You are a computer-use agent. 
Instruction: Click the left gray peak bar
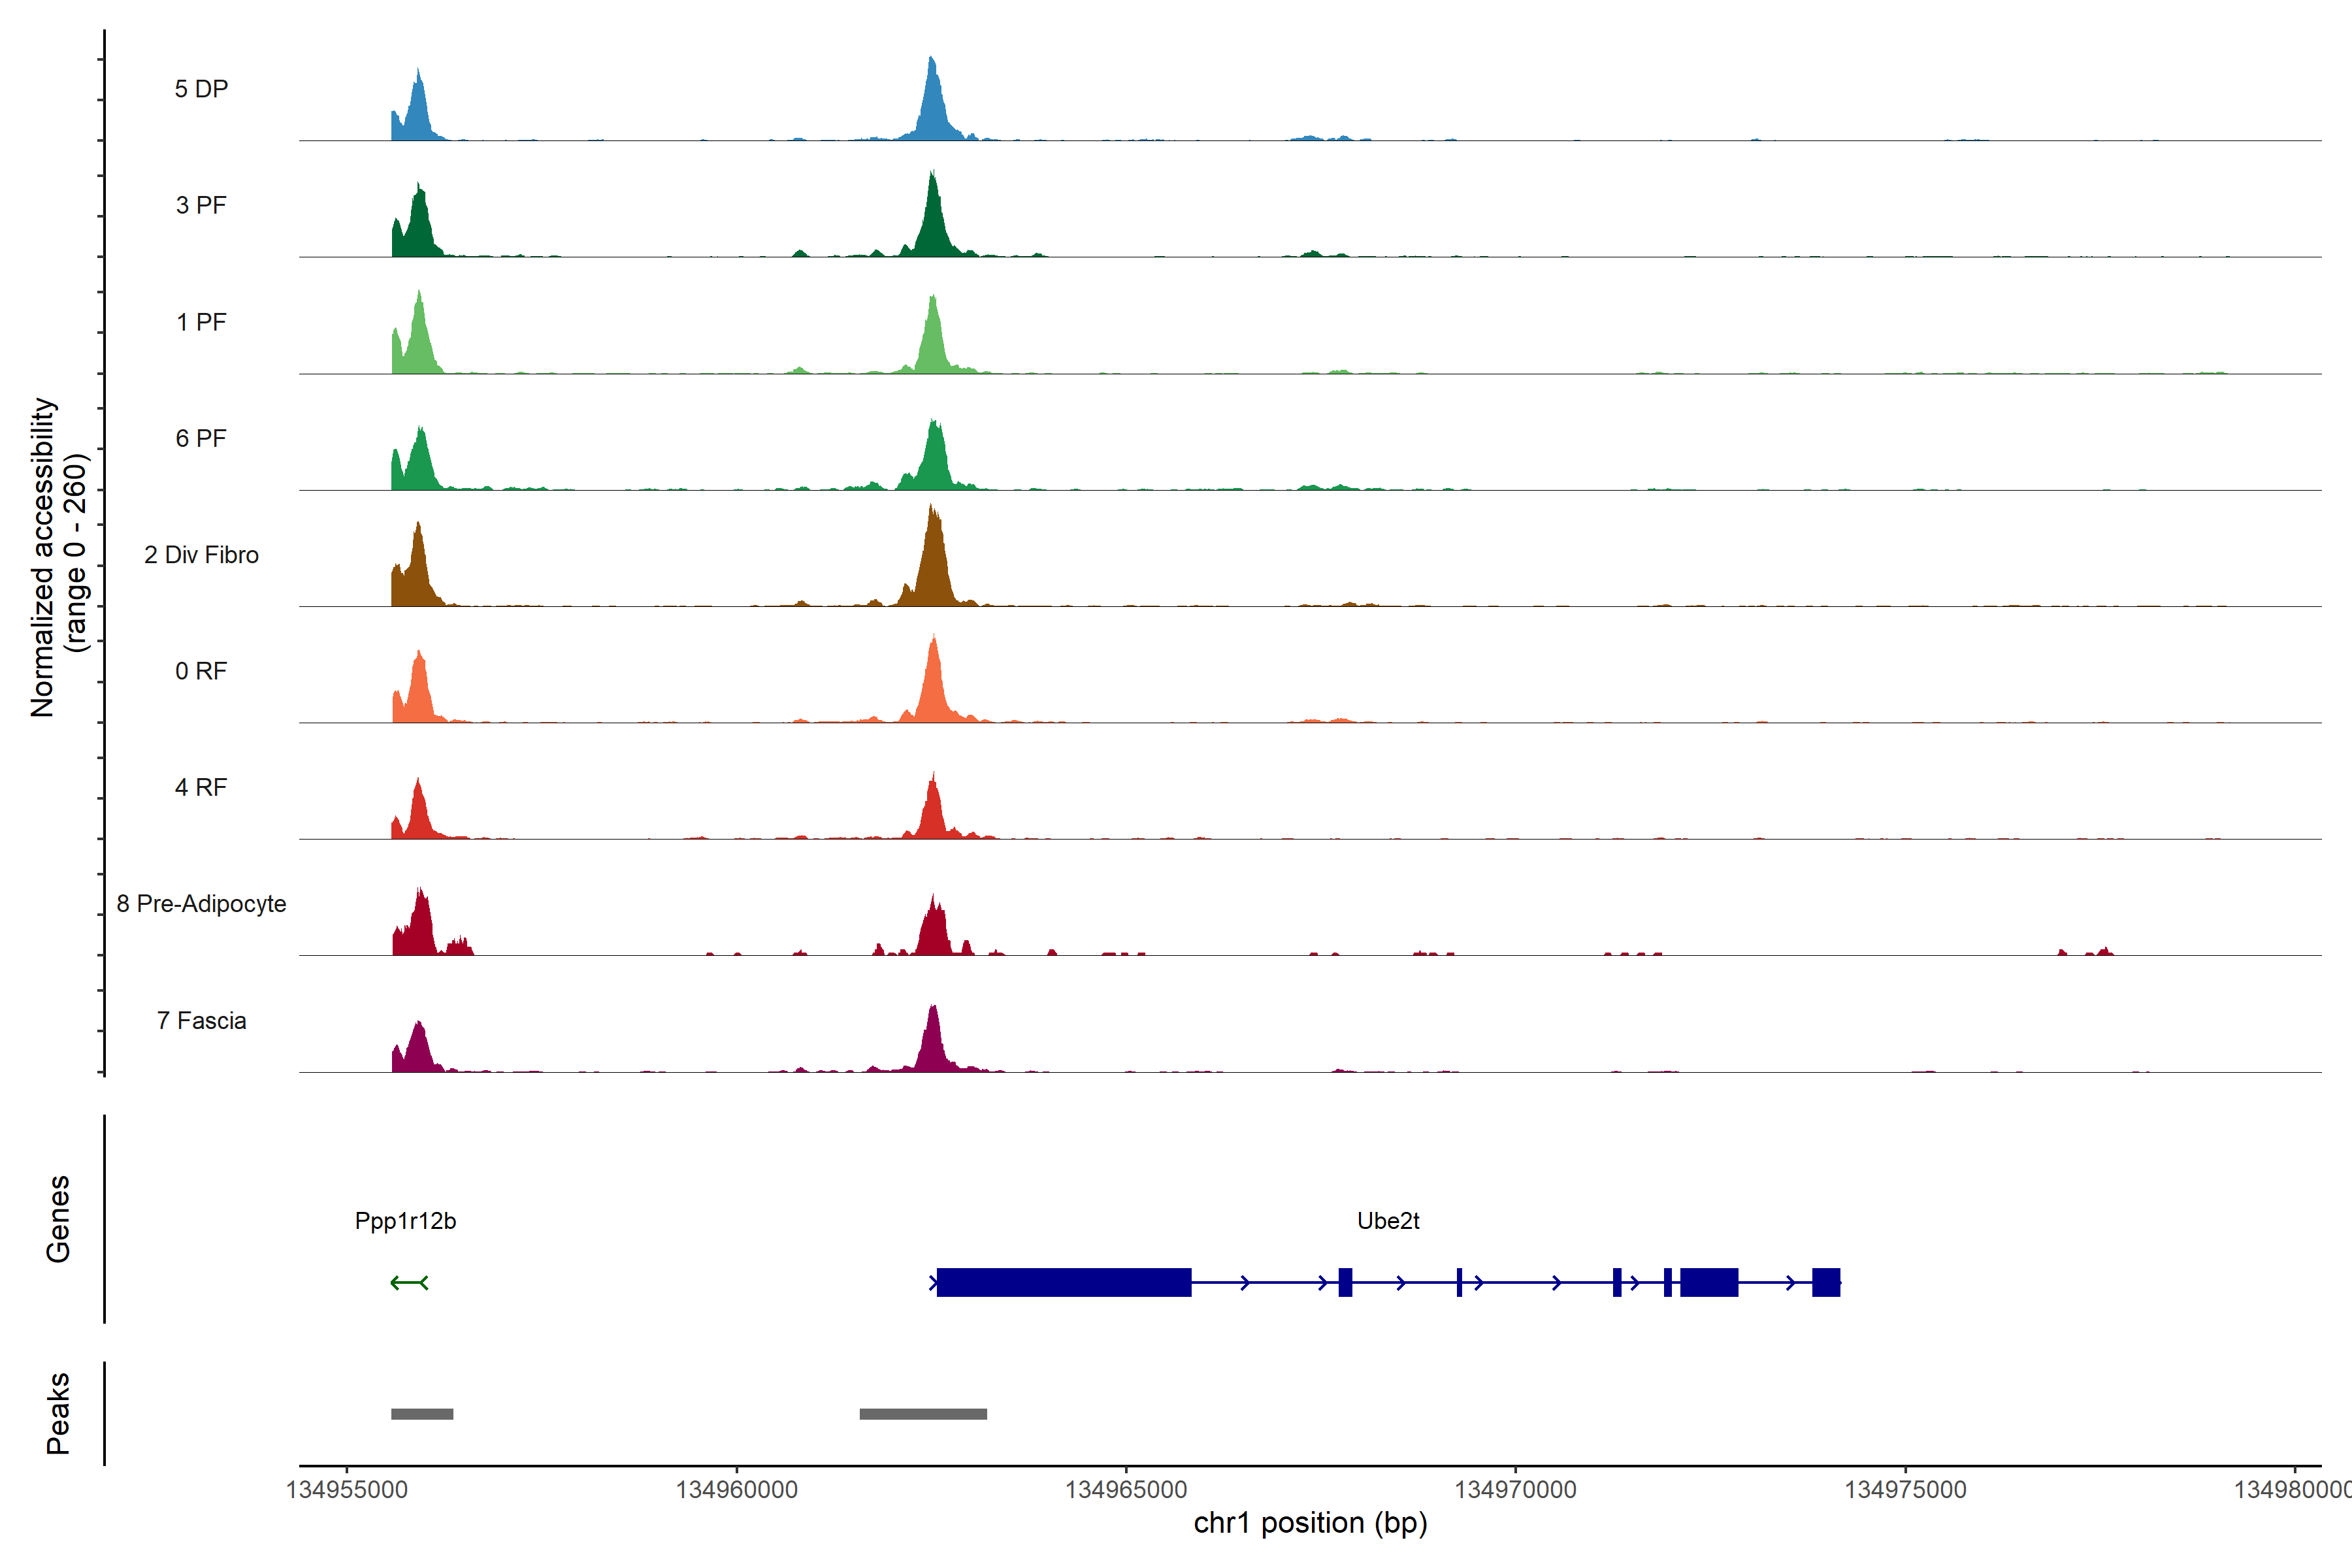pyautogui.click(x=422, y=1414)
